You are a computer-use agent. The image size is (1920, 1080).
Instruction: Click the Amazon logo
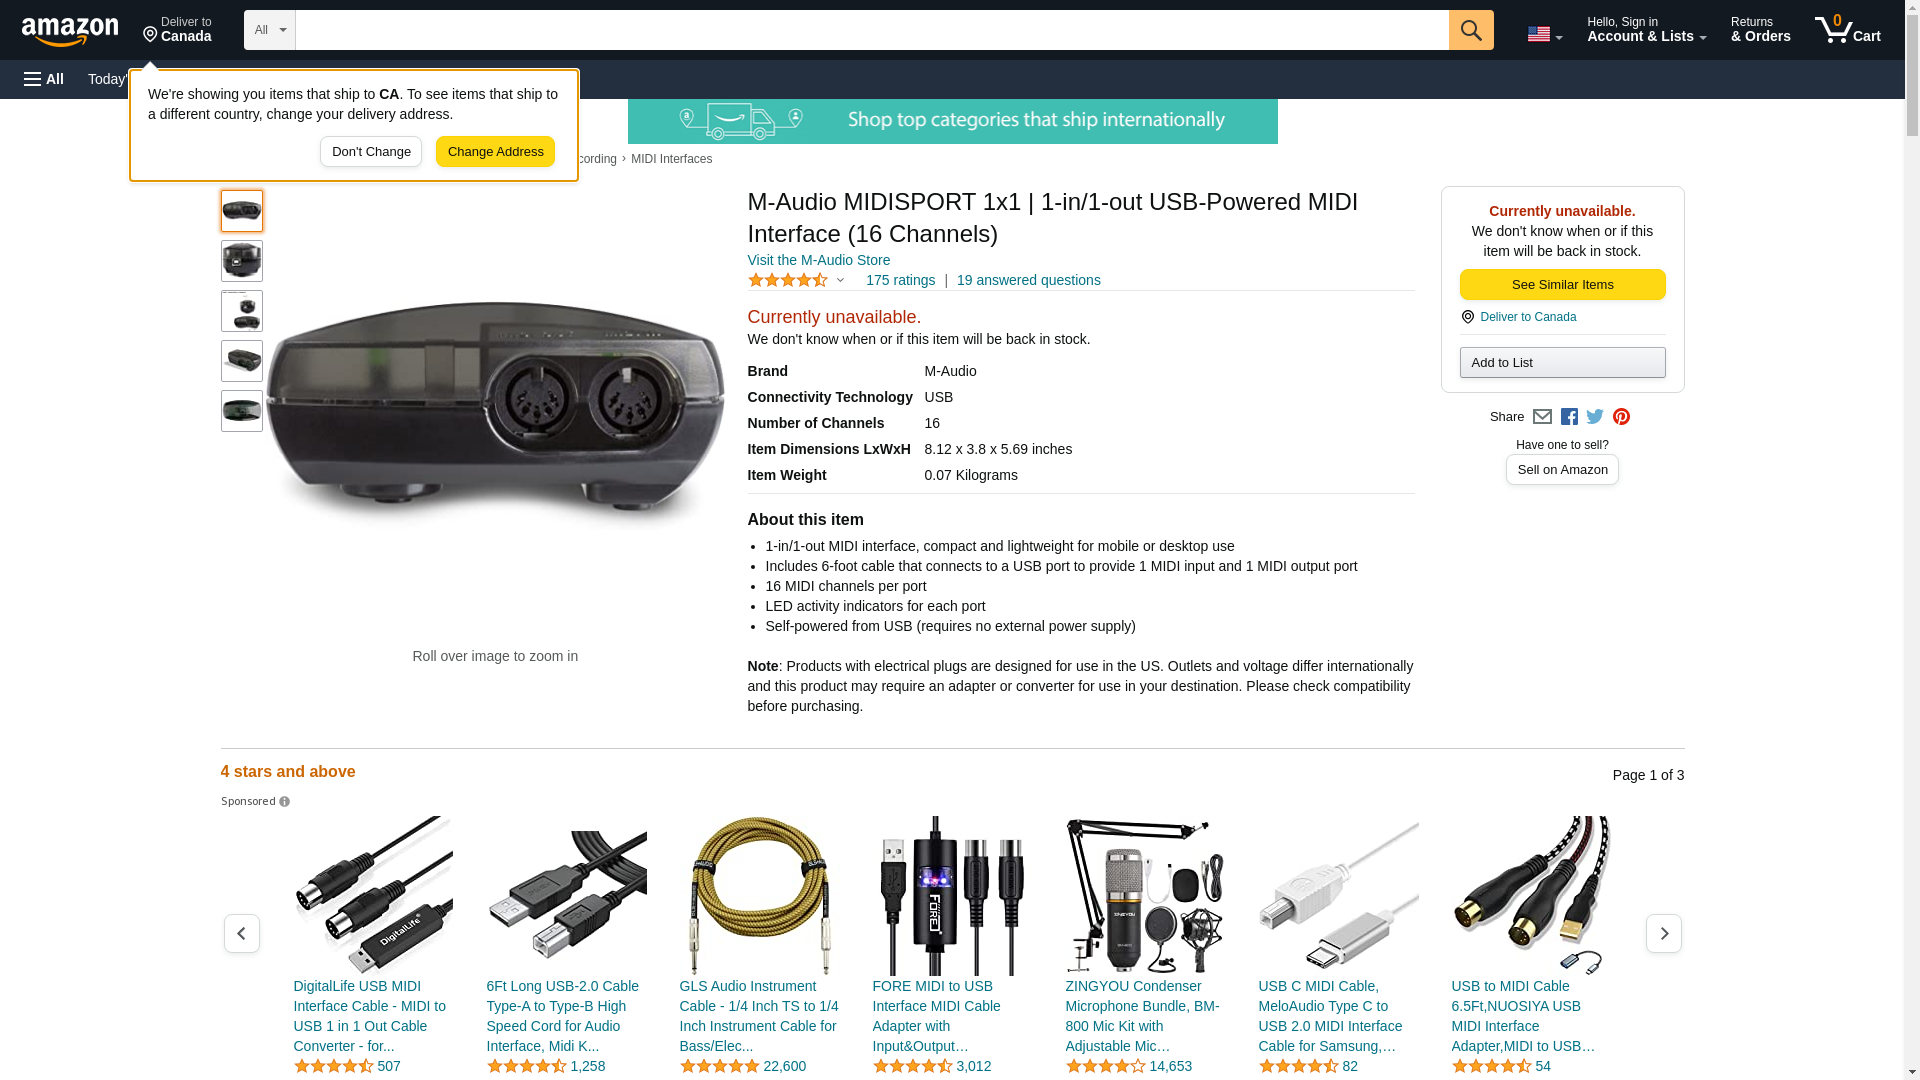[70, 32]
